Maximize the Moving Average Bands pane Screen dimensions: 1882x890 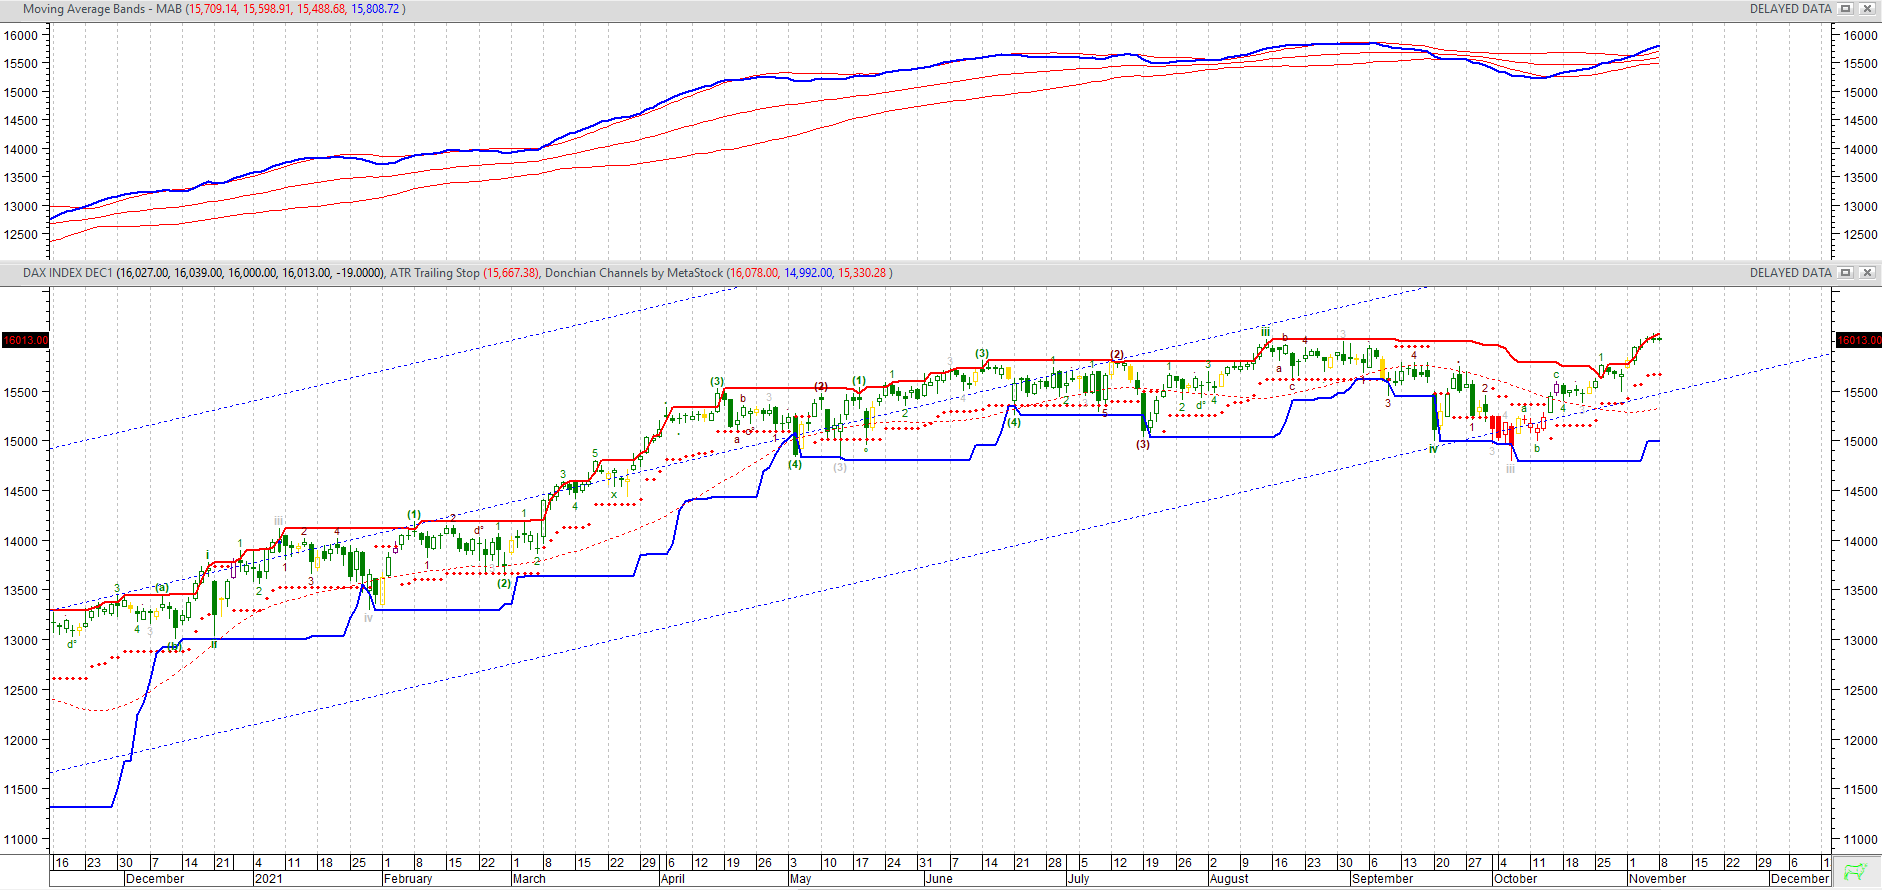click(x=1846, y=9)
